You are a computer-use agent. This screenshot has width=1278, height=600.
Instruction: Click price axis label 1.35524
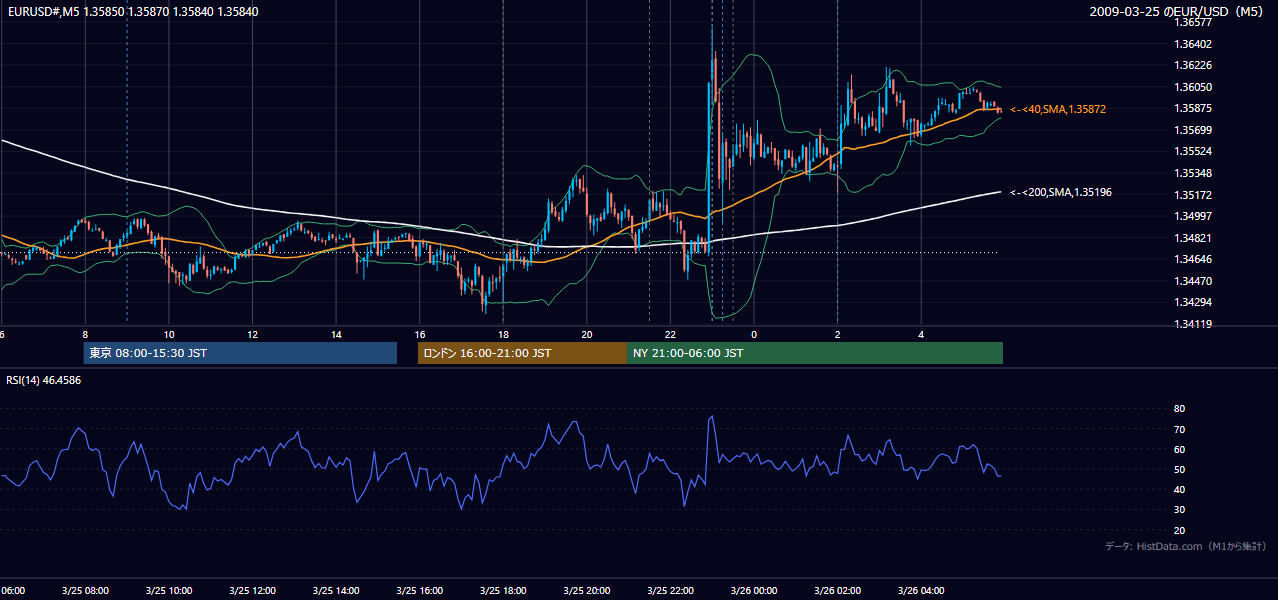[x=1194, y=151]
